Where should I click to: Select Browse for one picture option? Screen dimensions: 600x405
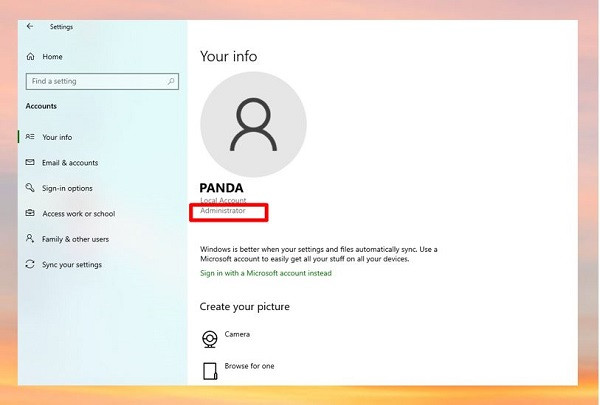coord(249,366)
